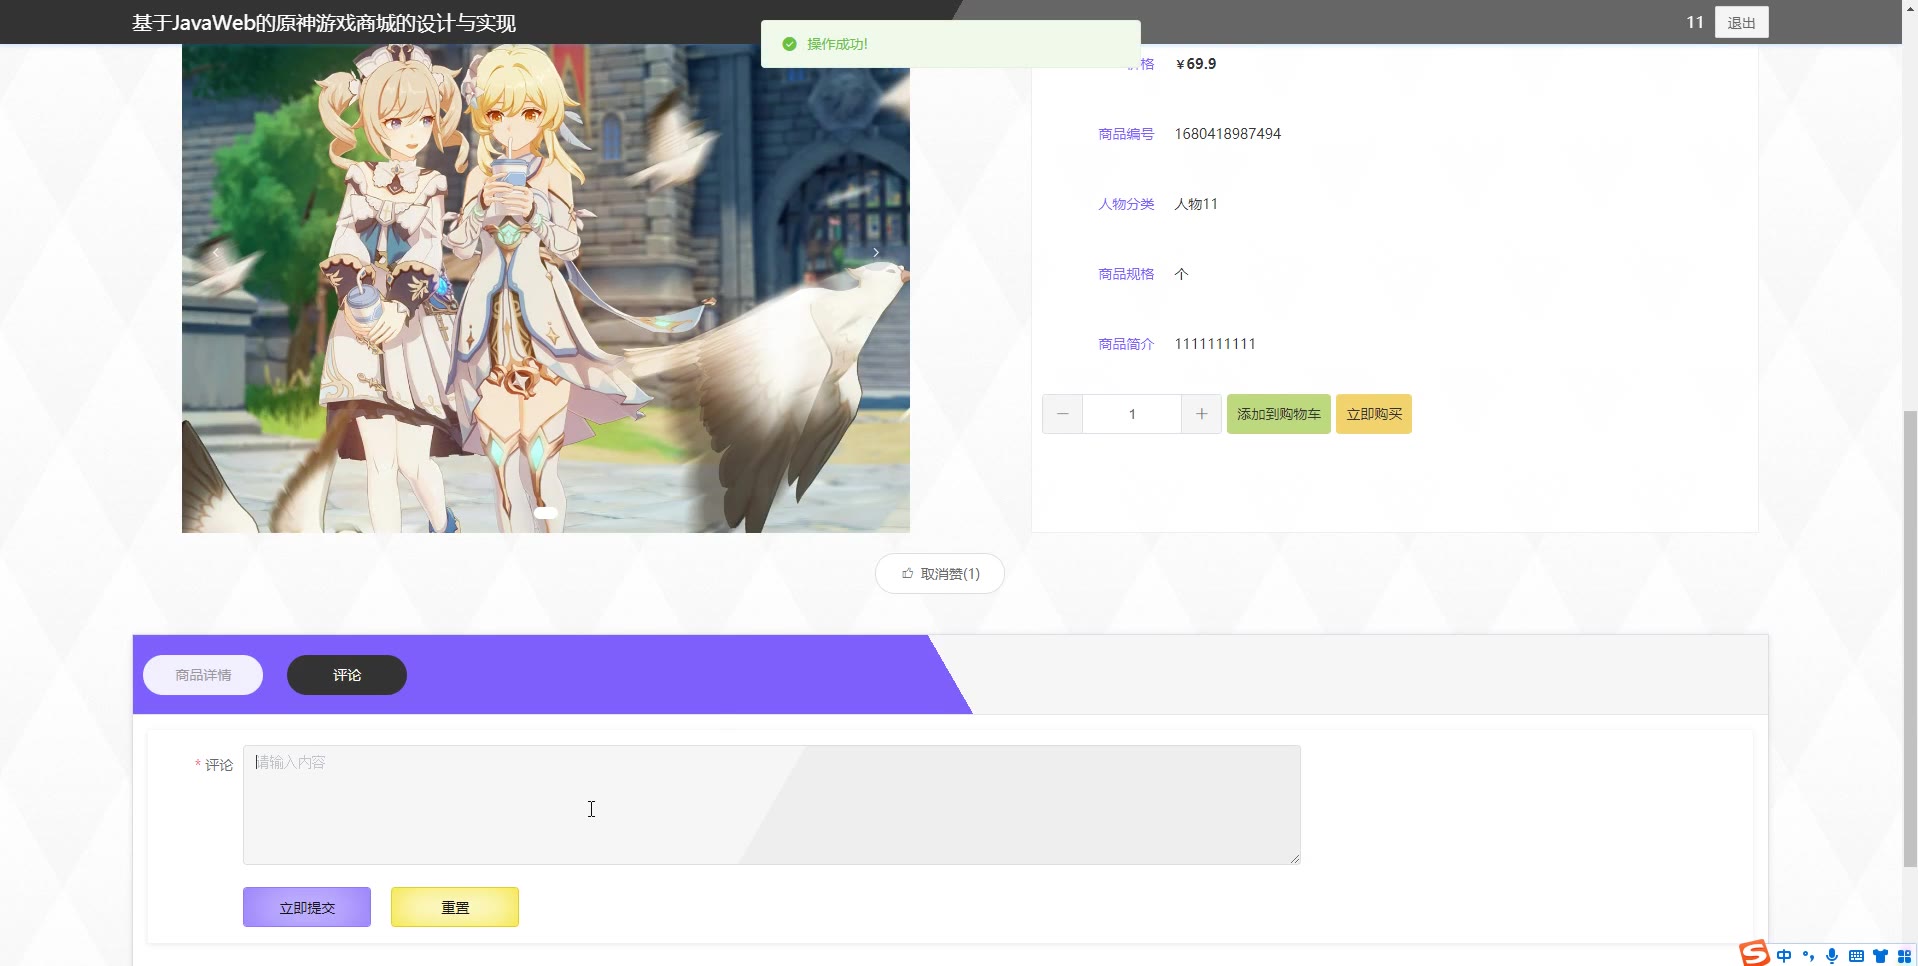
Task: Click the 操作成功! success message text
Action: click(837, 44)
